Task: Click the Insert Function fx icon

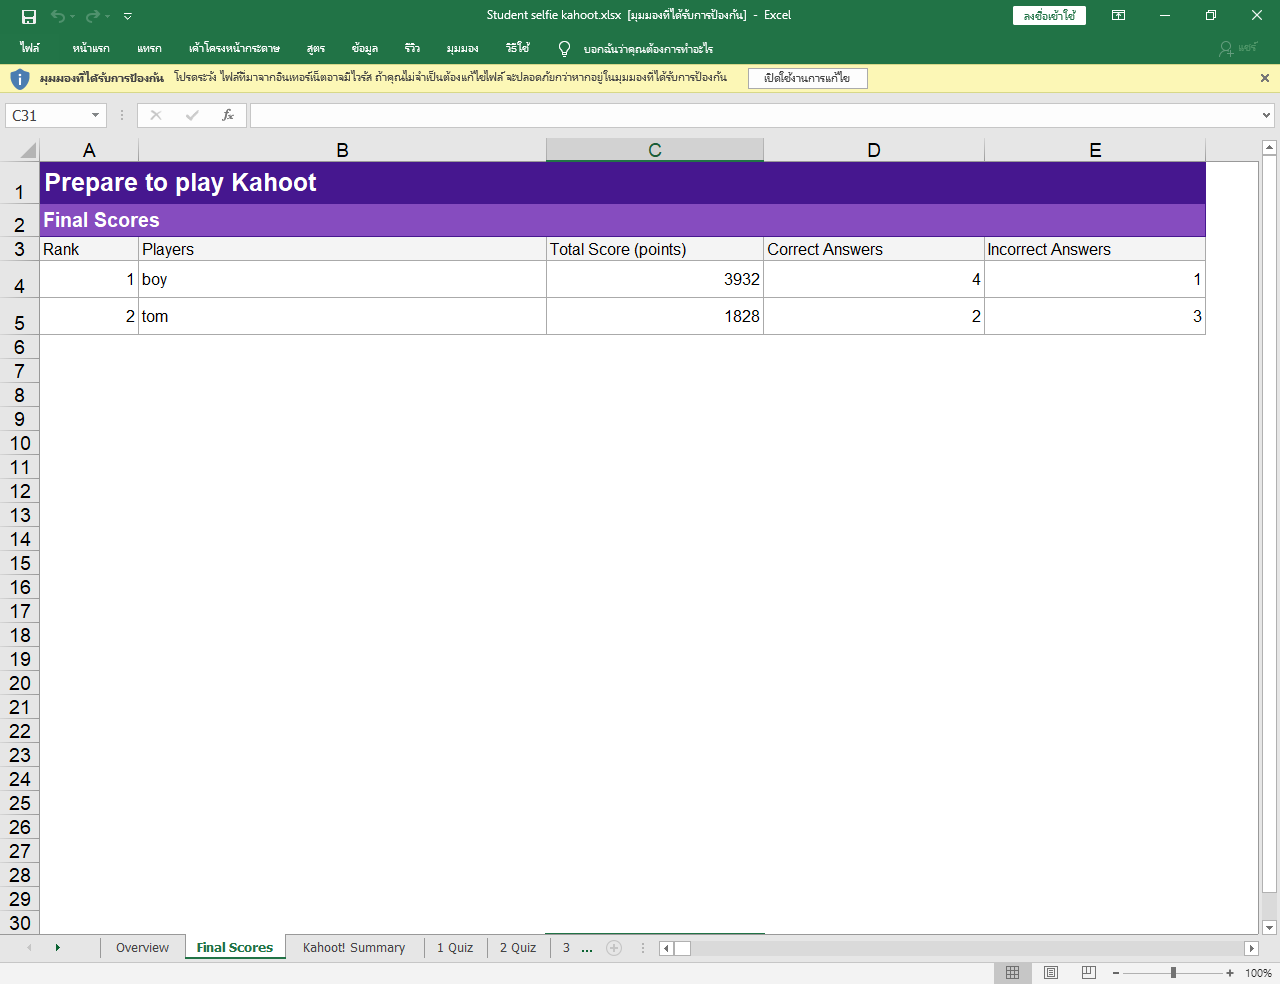Action: click(228, 115)
